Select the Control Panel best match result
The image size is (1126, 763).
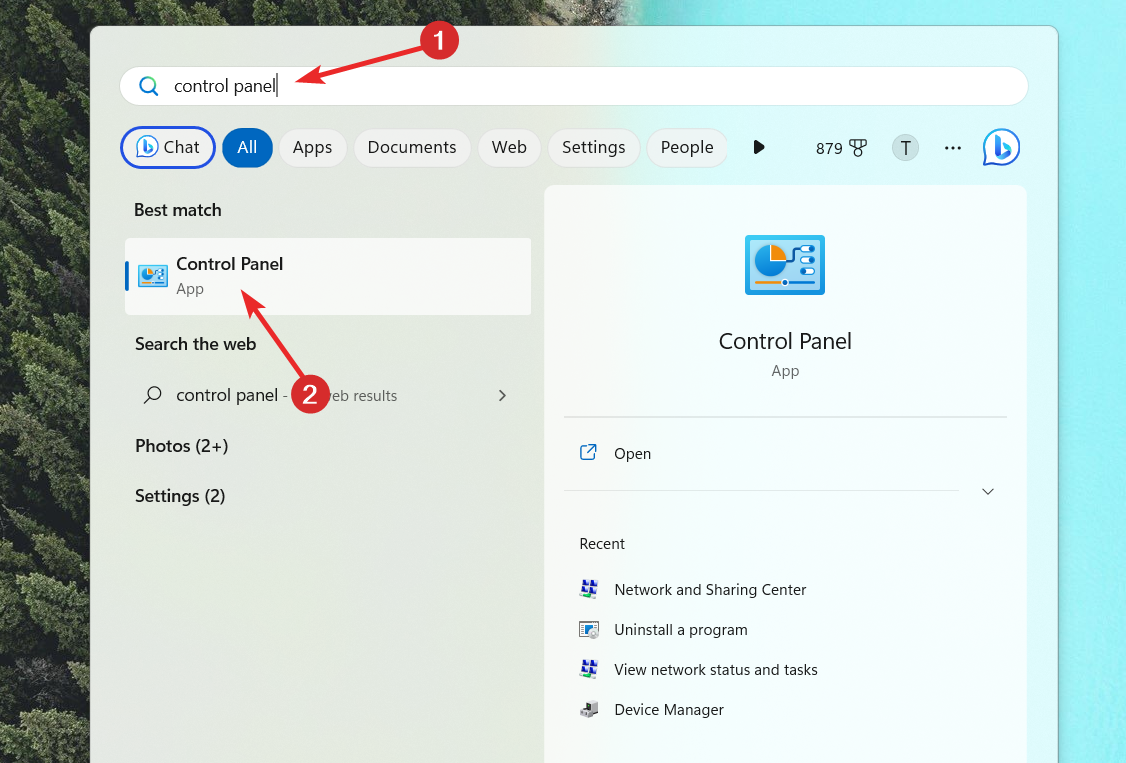(x=328, y=276)
